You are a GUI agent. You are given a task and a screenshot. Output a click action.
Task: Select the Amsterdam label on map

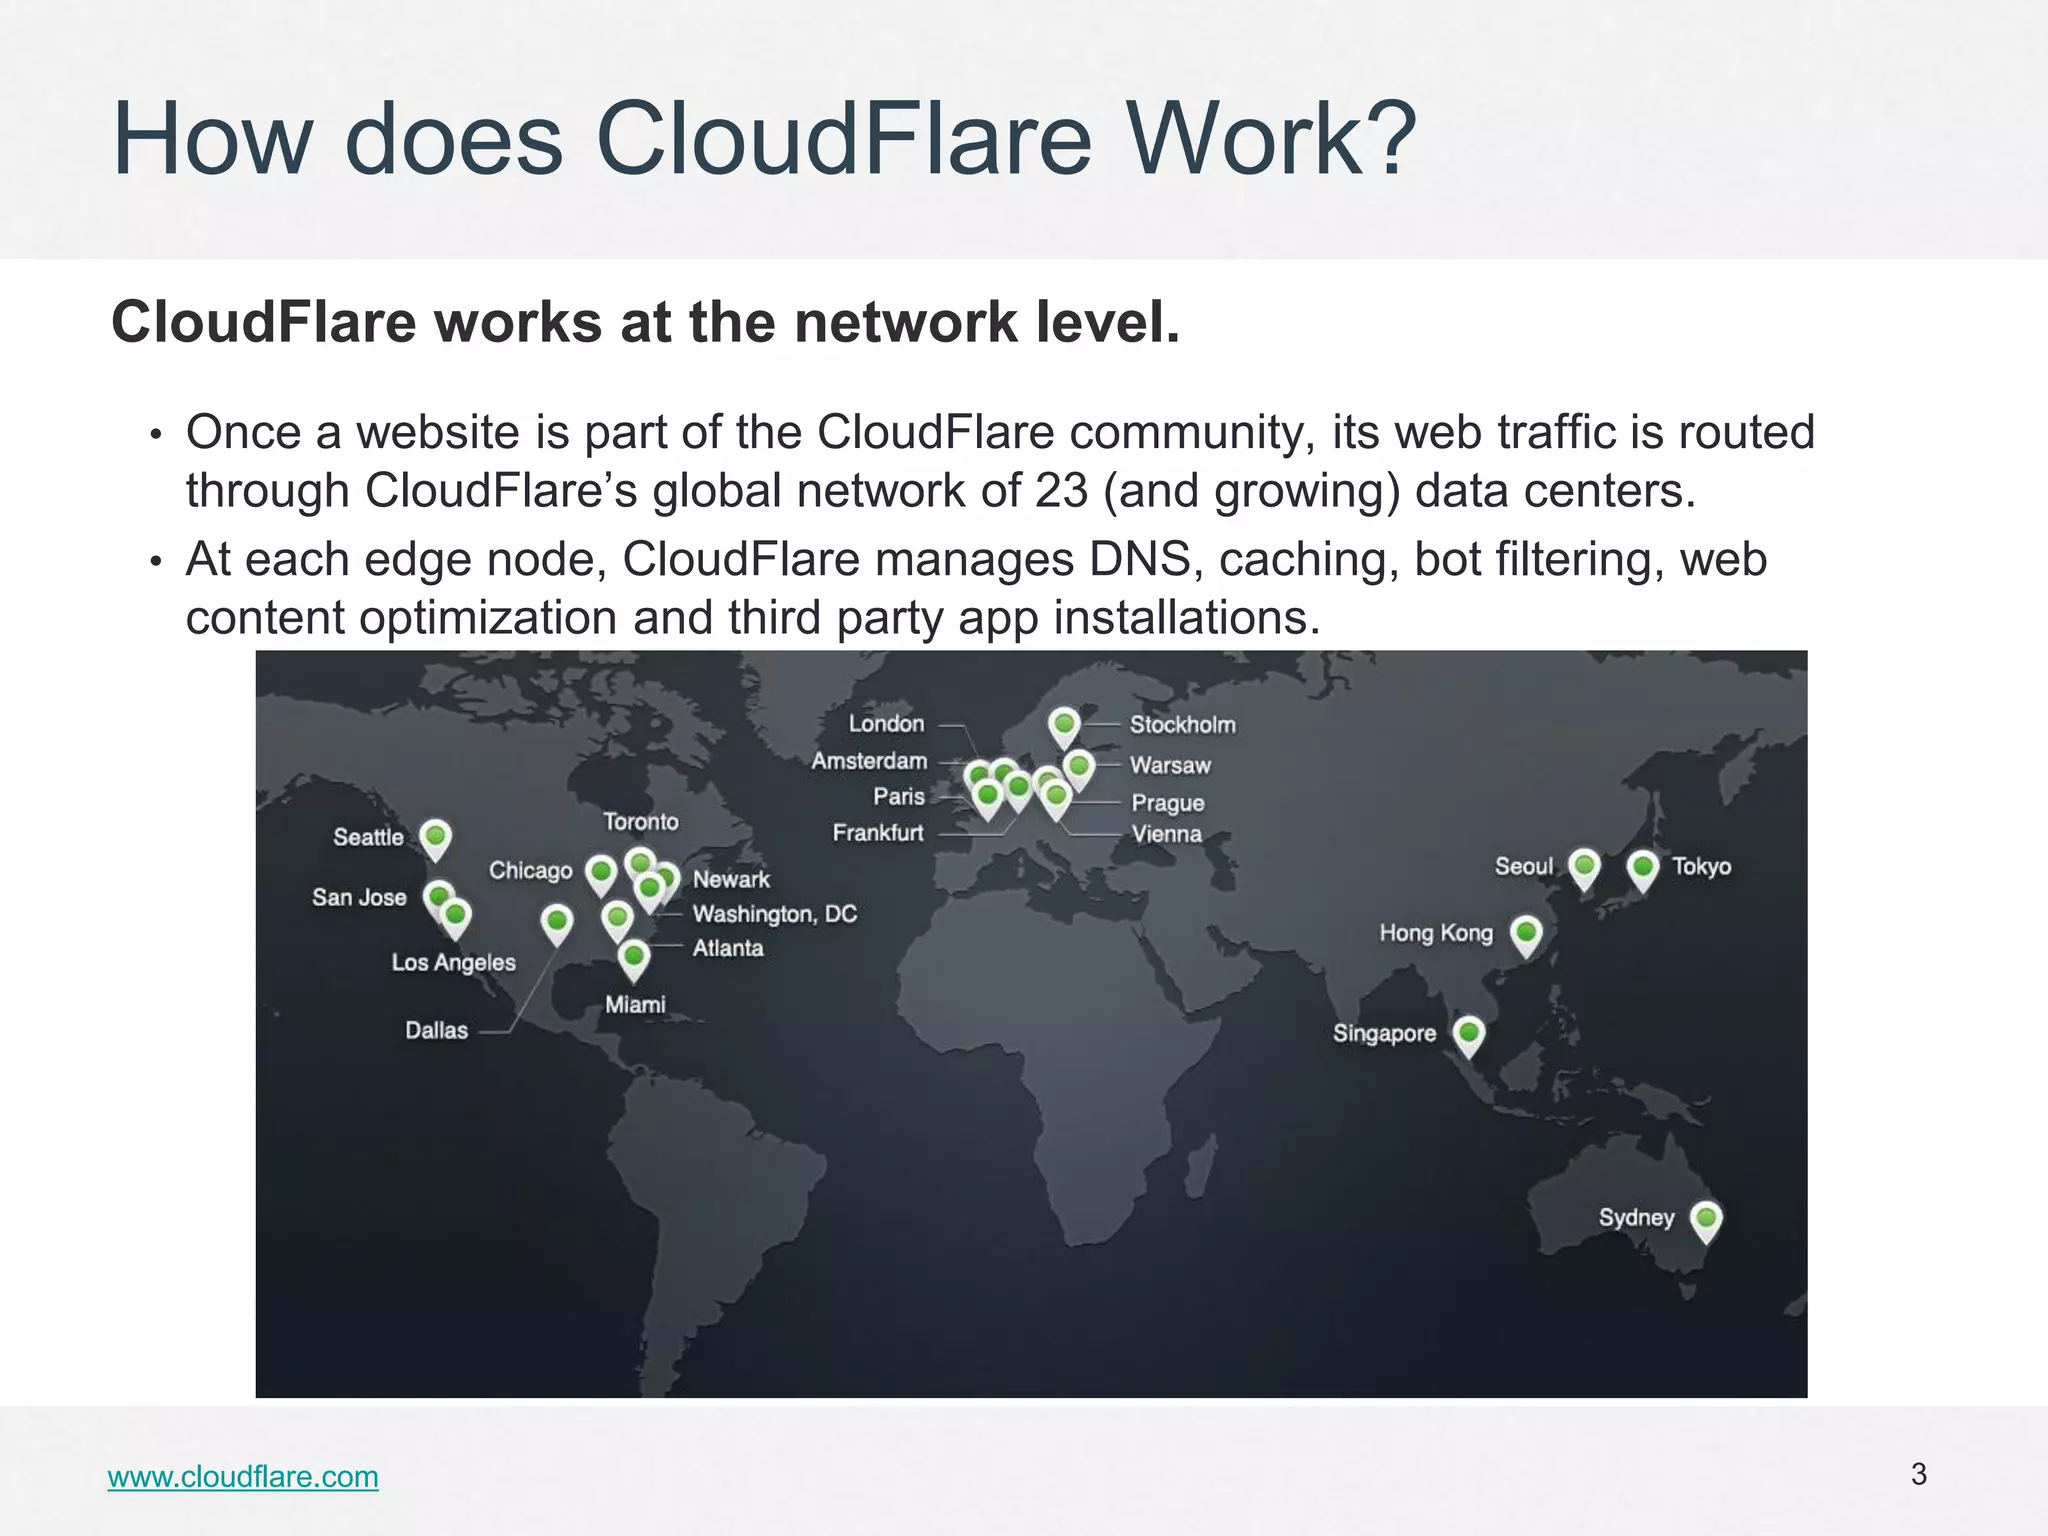(x=869, y=761)
